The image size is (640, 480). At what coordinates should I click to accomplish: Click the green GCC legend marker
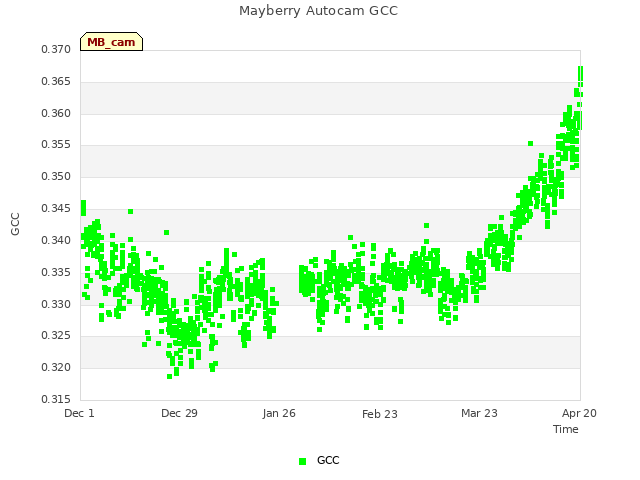coord(302,461)
